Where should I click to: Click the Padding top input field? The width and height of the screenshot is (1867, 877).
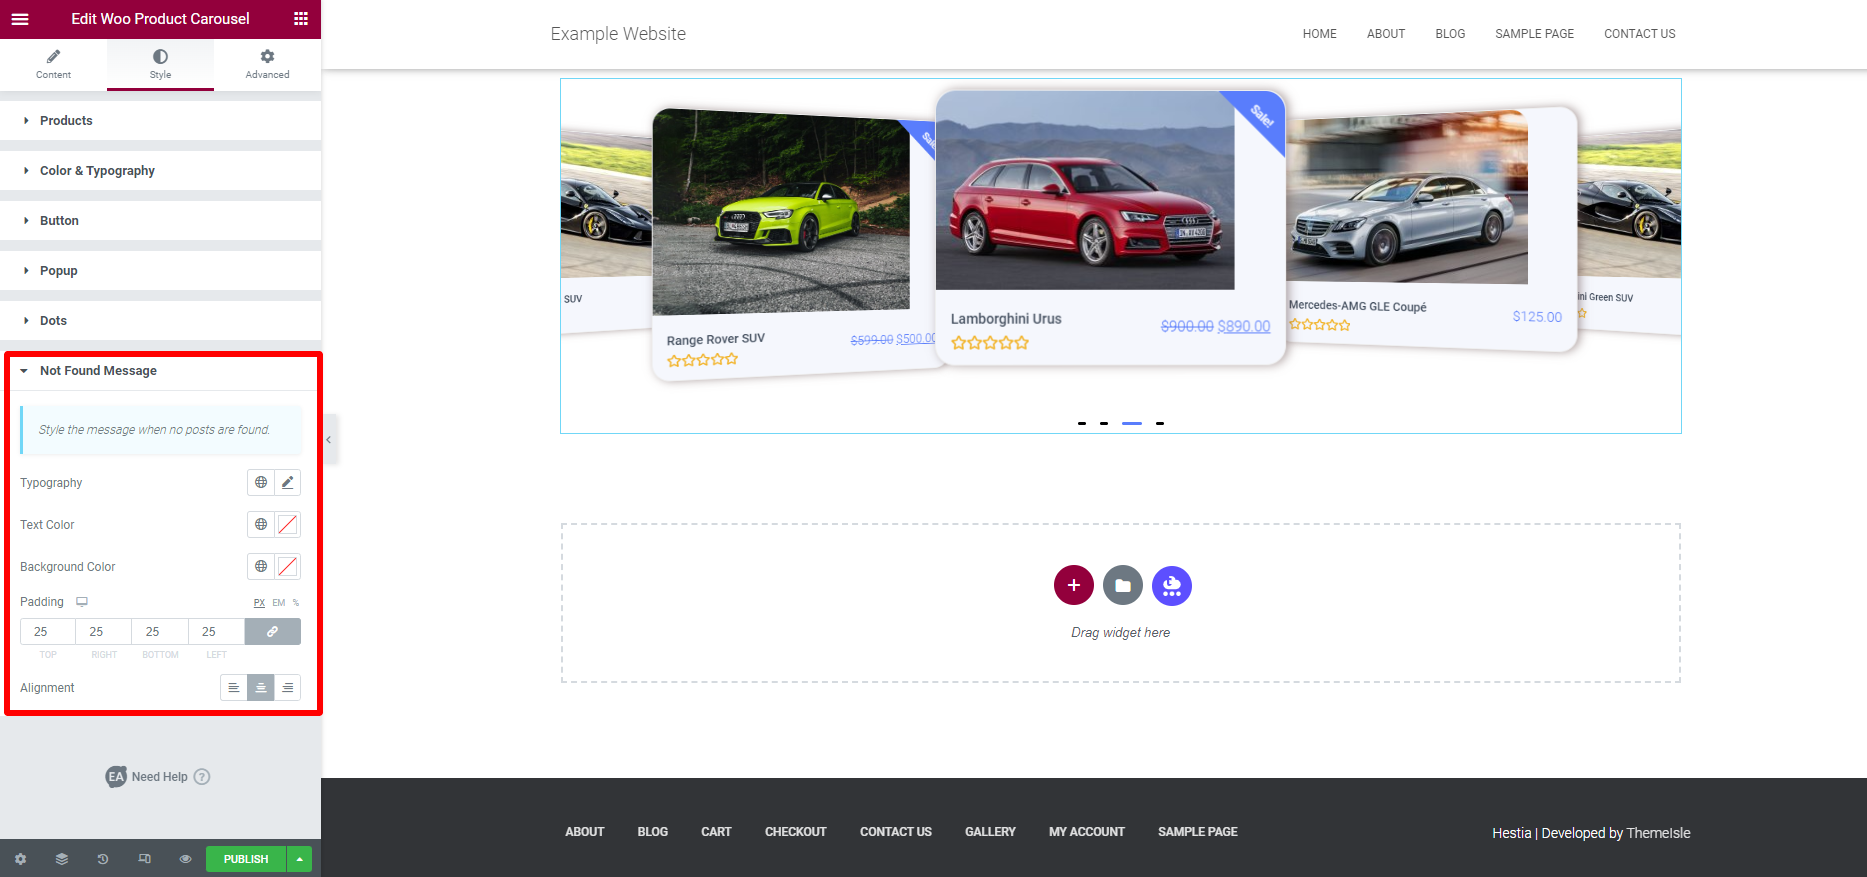click(48, 632)
